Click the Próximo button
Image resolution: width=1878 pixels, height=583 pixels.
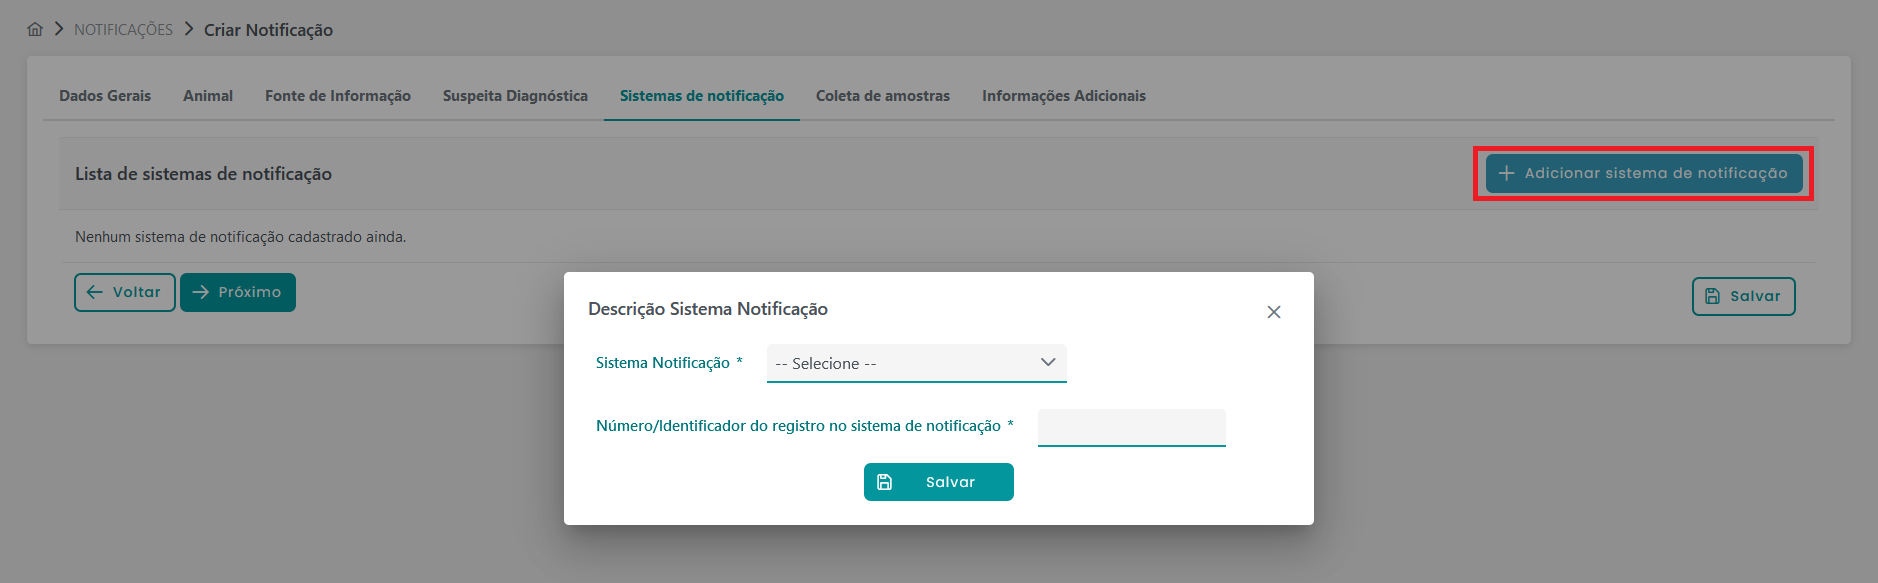click(238, 292)
